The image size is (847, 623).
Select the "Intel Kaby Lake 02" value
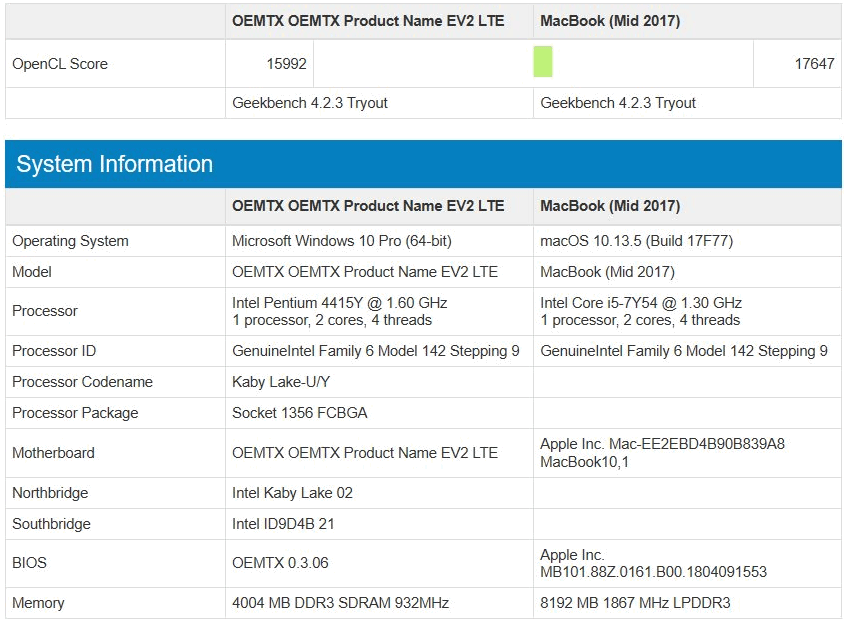coord(292,493)
